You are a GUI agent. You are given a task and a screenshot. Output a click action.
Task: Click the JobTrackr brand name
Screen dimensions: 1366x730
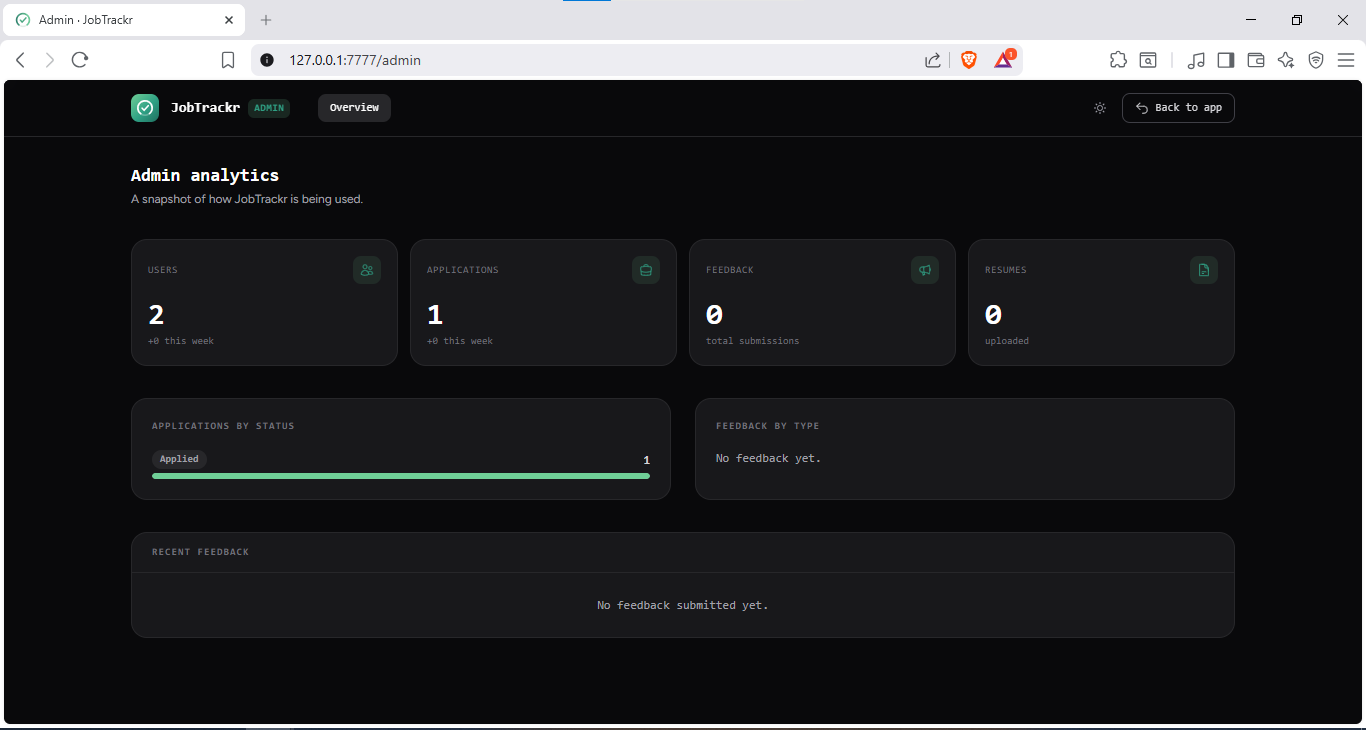point(205,108)
